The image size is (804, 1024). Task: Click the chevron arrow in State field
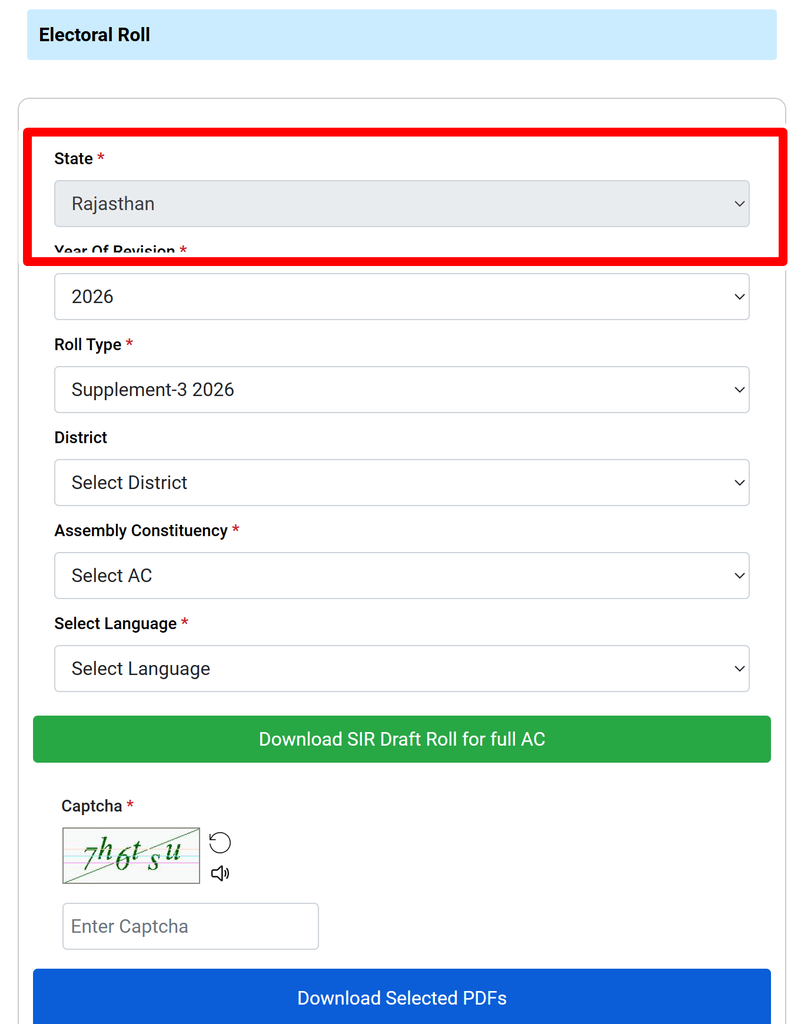click(739, 204)
